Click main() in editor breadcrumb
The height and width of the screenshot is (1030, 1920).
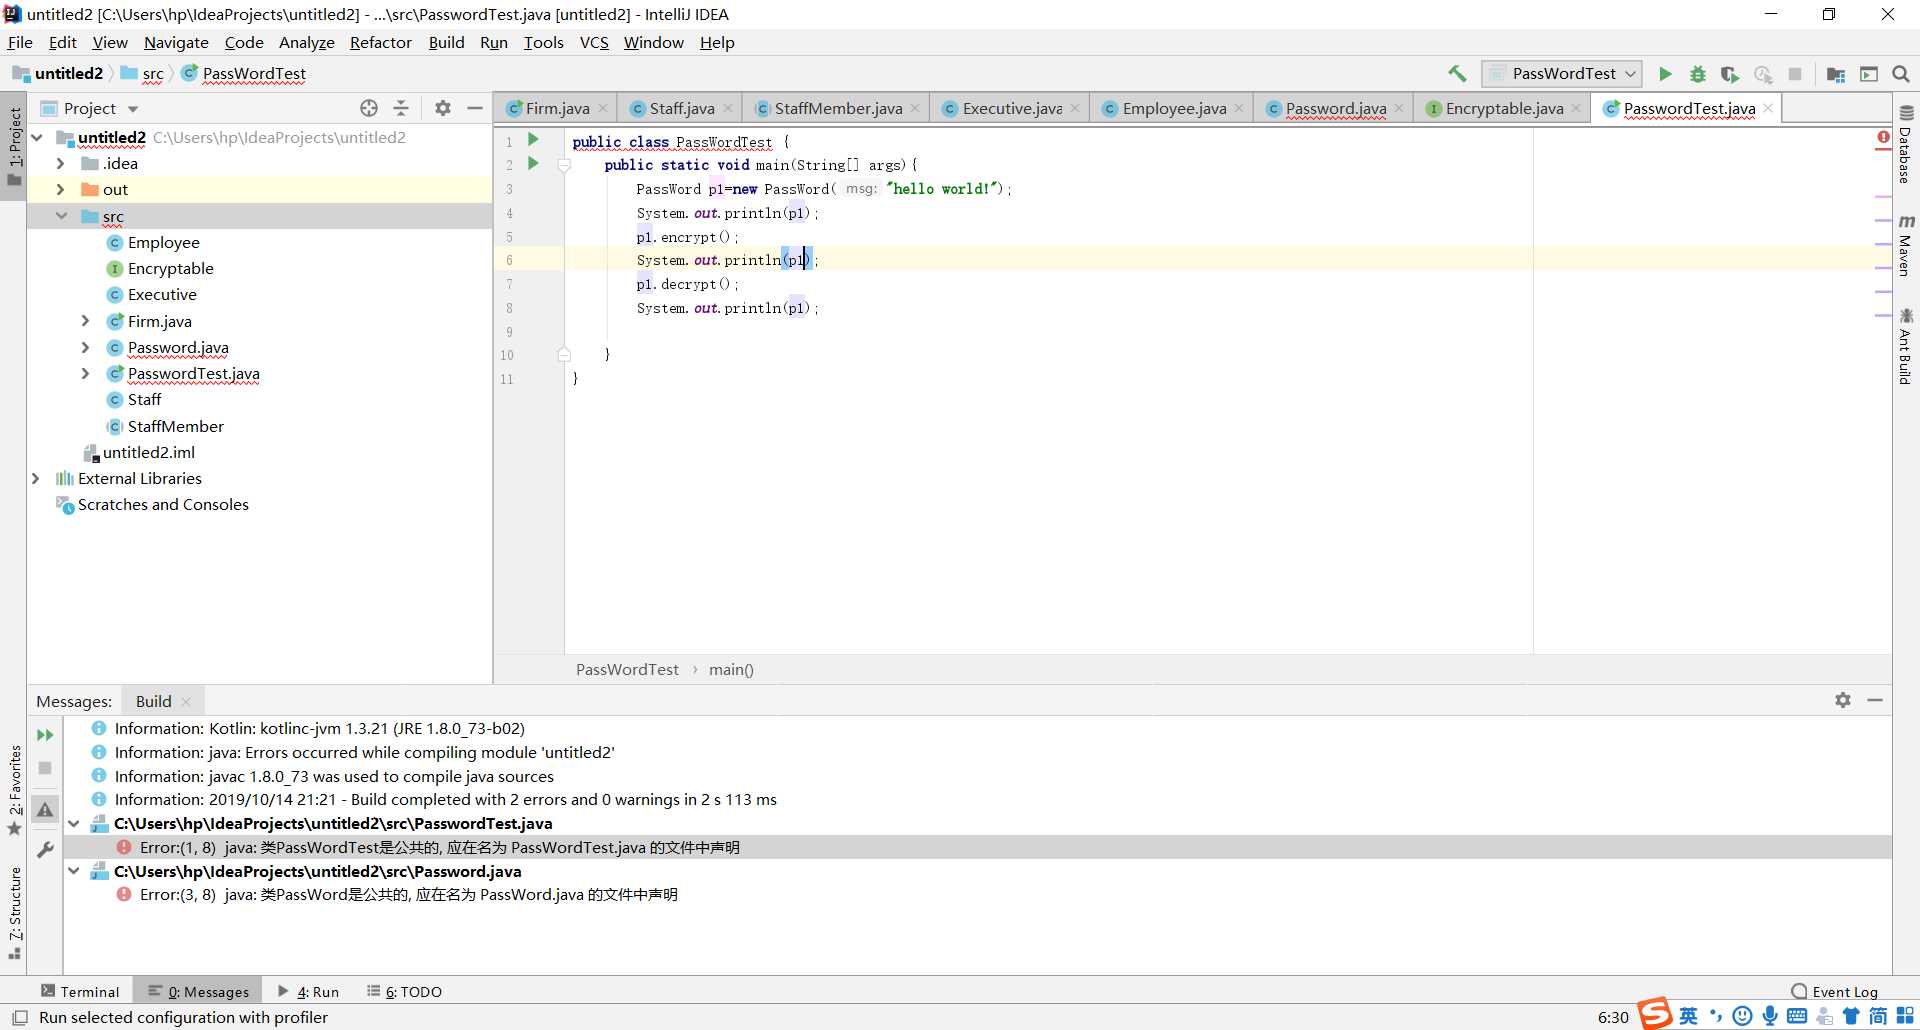tap(731, 669)
